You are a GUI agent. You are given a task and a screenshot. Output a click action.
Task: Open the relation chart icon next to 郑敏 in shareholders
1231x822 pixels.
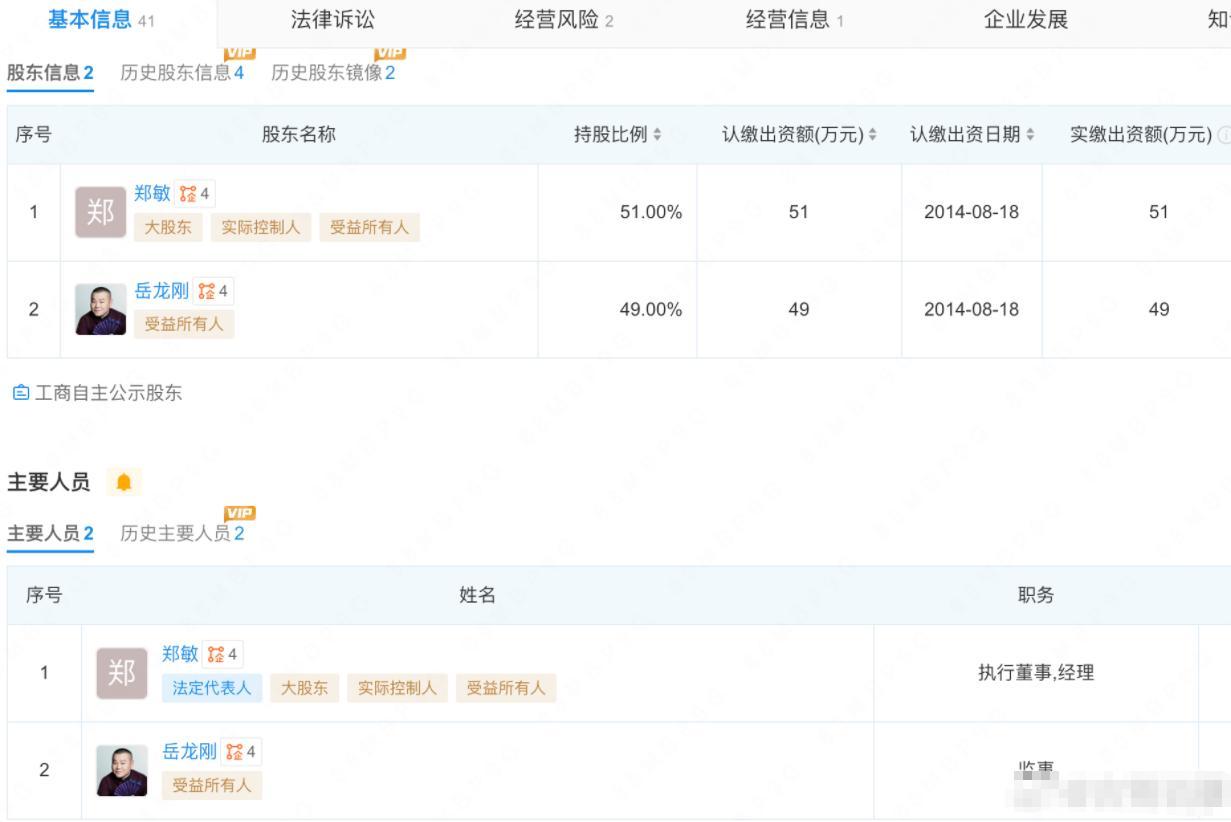click(194, 193)
